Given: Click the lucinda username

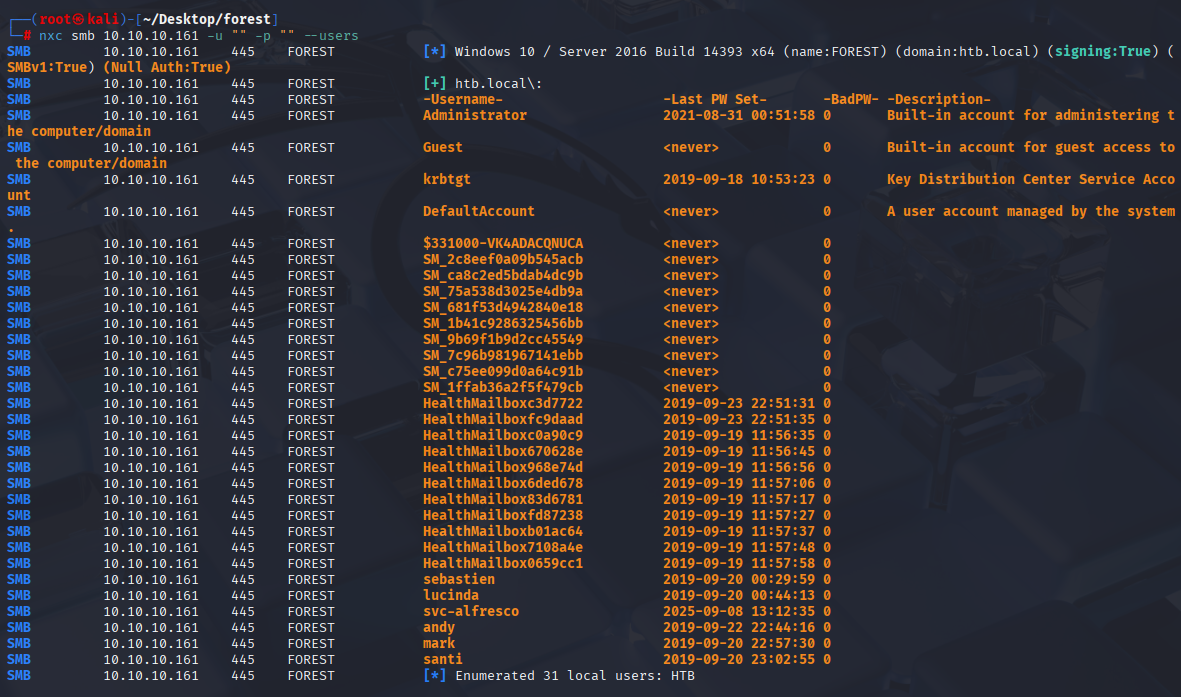Looking at the screenshot, I should pos(450,595).
